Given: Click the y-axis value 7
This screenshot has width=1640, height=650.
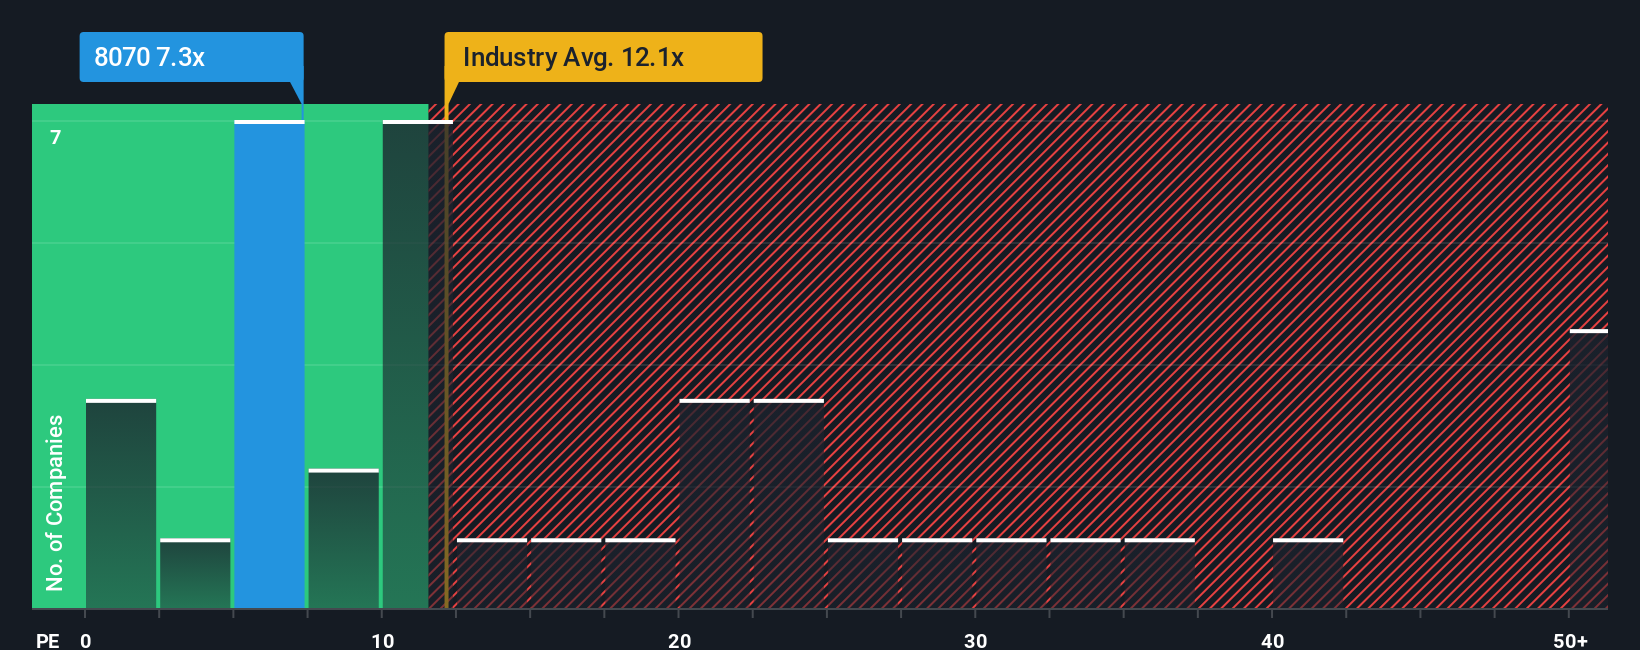Looking at the screenshot, I should pyautogui.click(x=56, y=138).
